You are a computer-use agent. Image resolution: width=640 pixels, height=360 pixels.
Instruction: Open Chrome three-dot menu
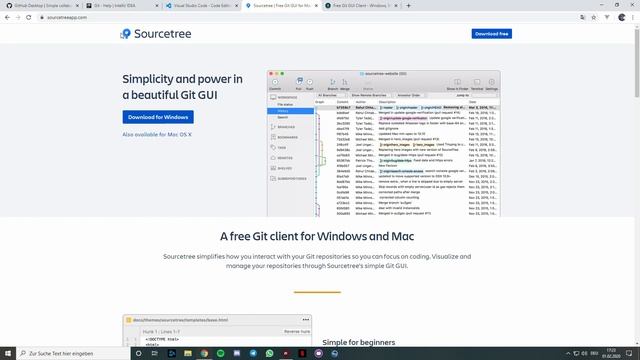click(x=633, y=18)
